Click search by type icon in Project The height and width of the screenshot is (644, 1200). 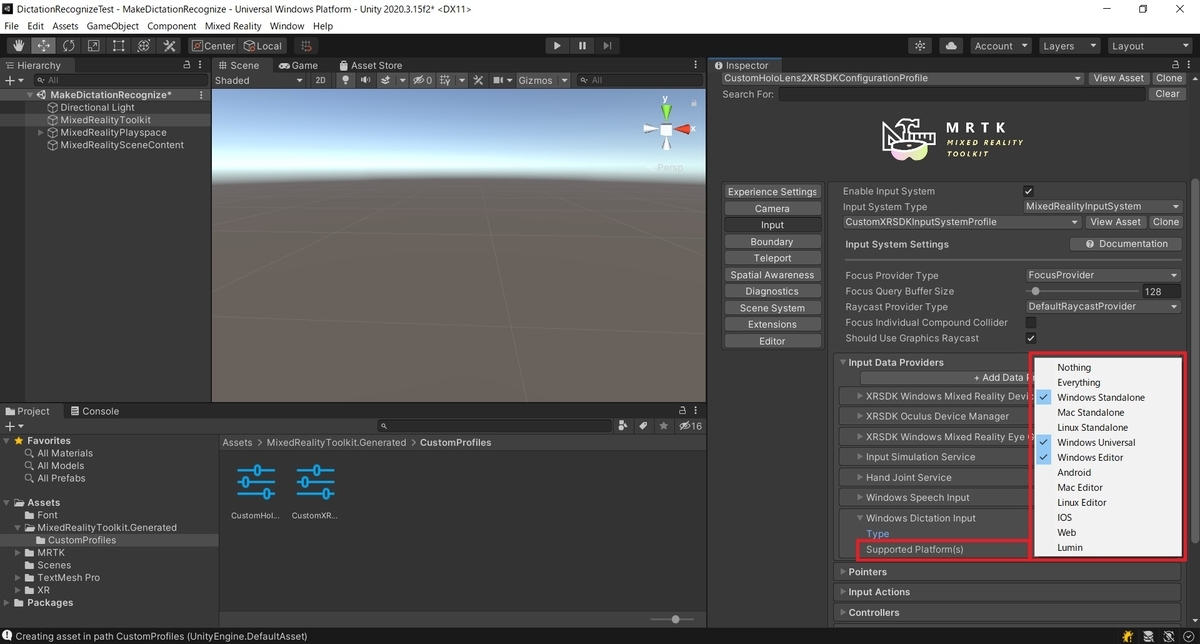[x=623, y=426]
